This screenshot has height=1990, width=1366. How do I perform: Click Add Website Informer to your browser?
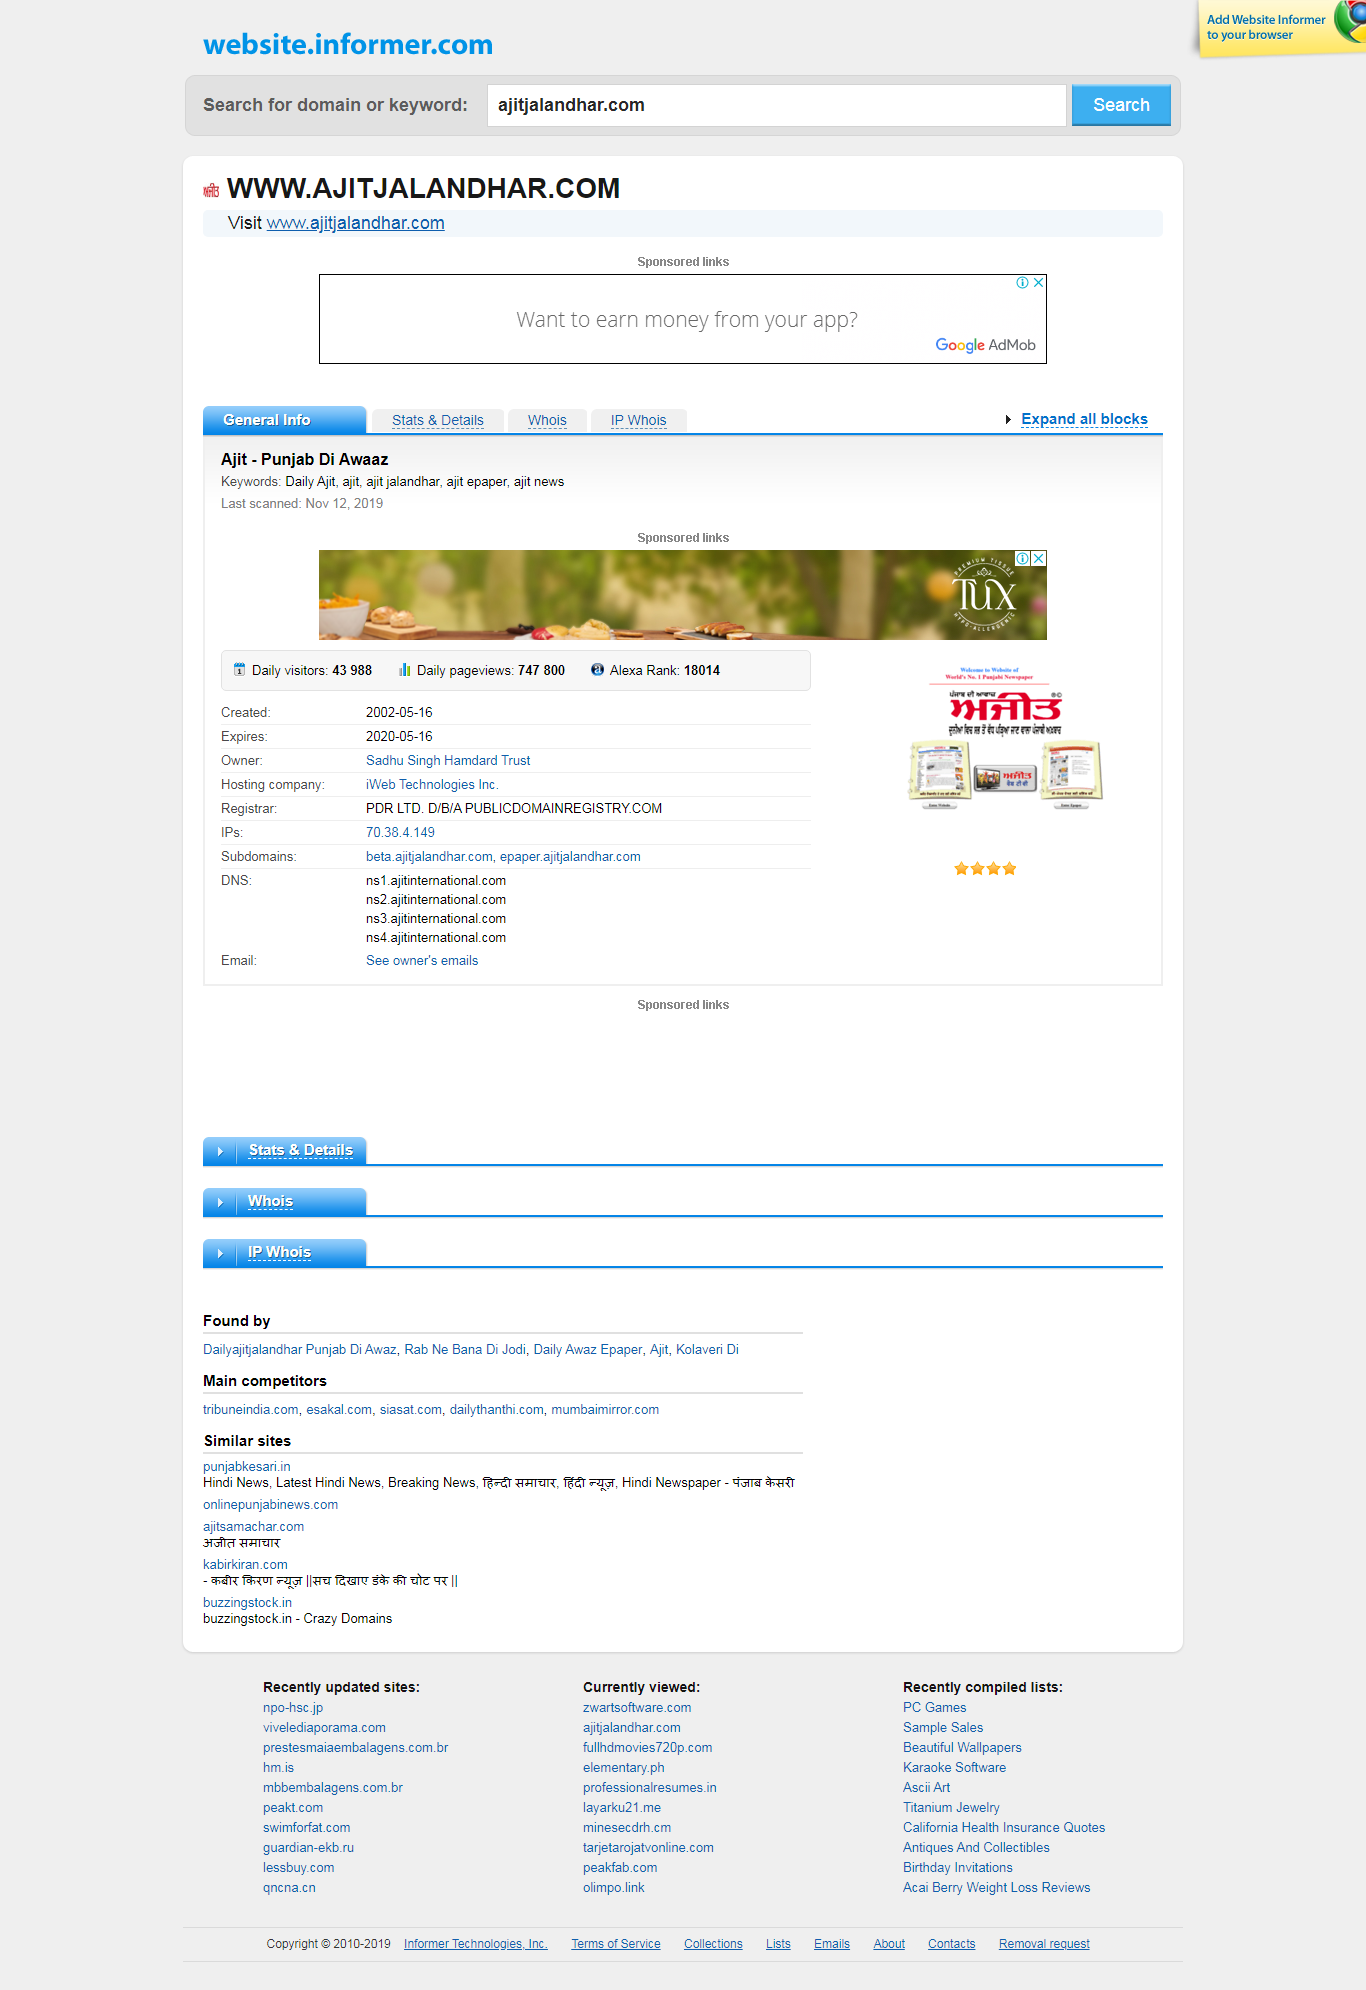[x=1265, y=27]
